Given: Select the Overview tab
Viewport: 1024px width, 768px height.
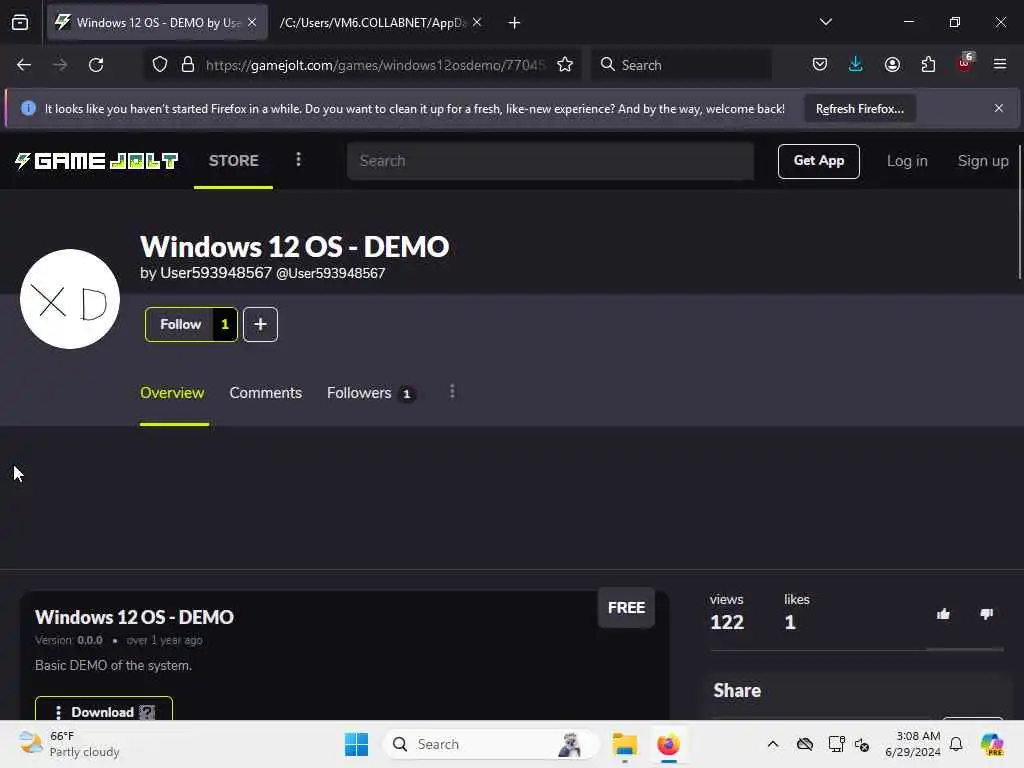Looking at the screenshot, I should (x=172, y=392).
